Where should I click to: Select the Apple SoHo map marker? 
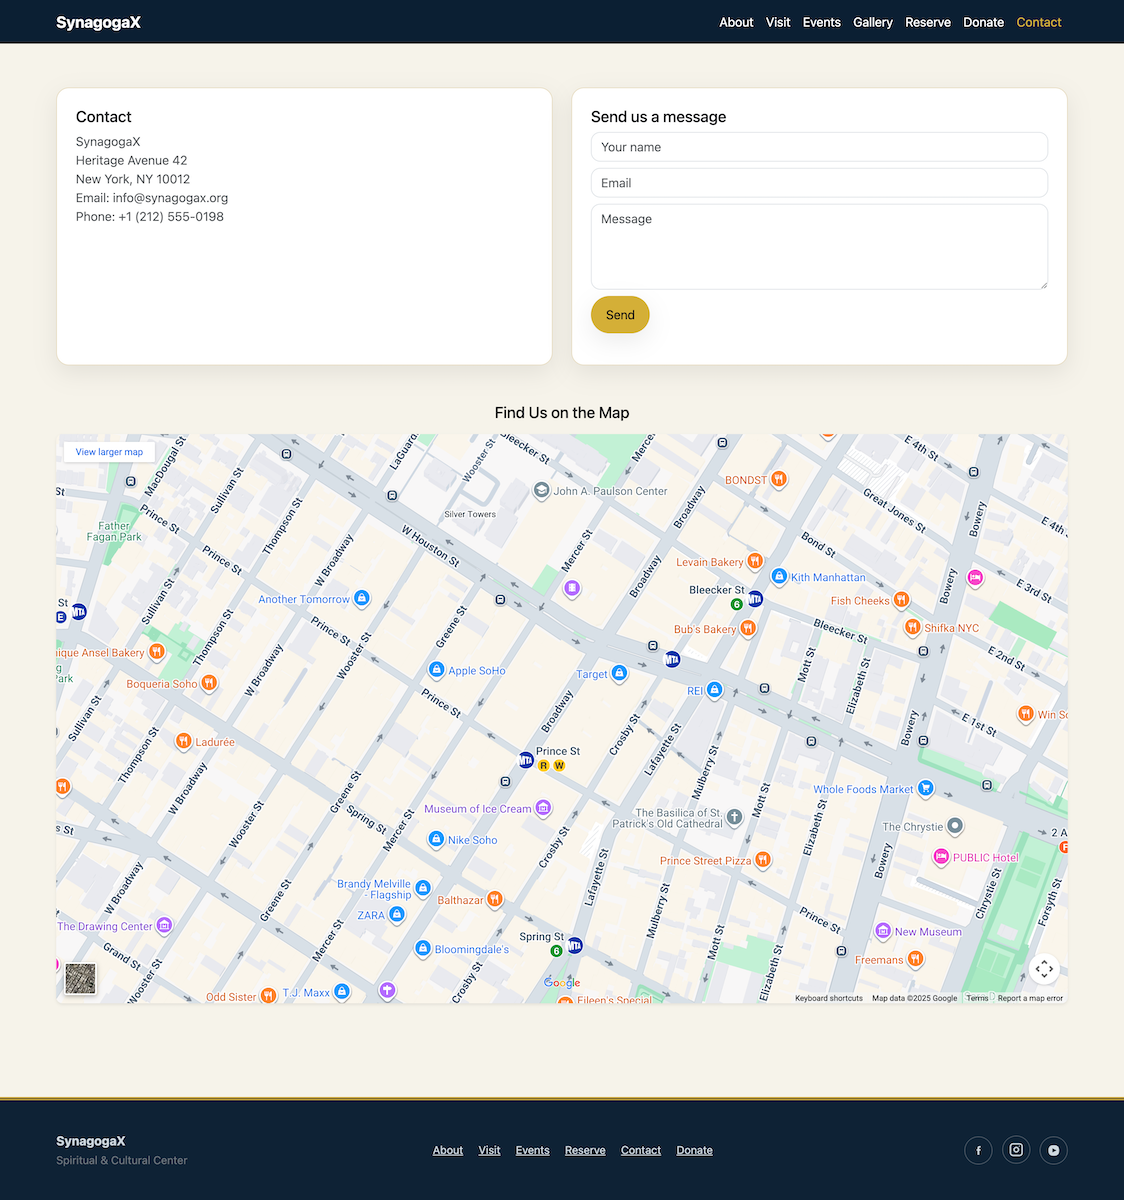(x=436, y=670)
